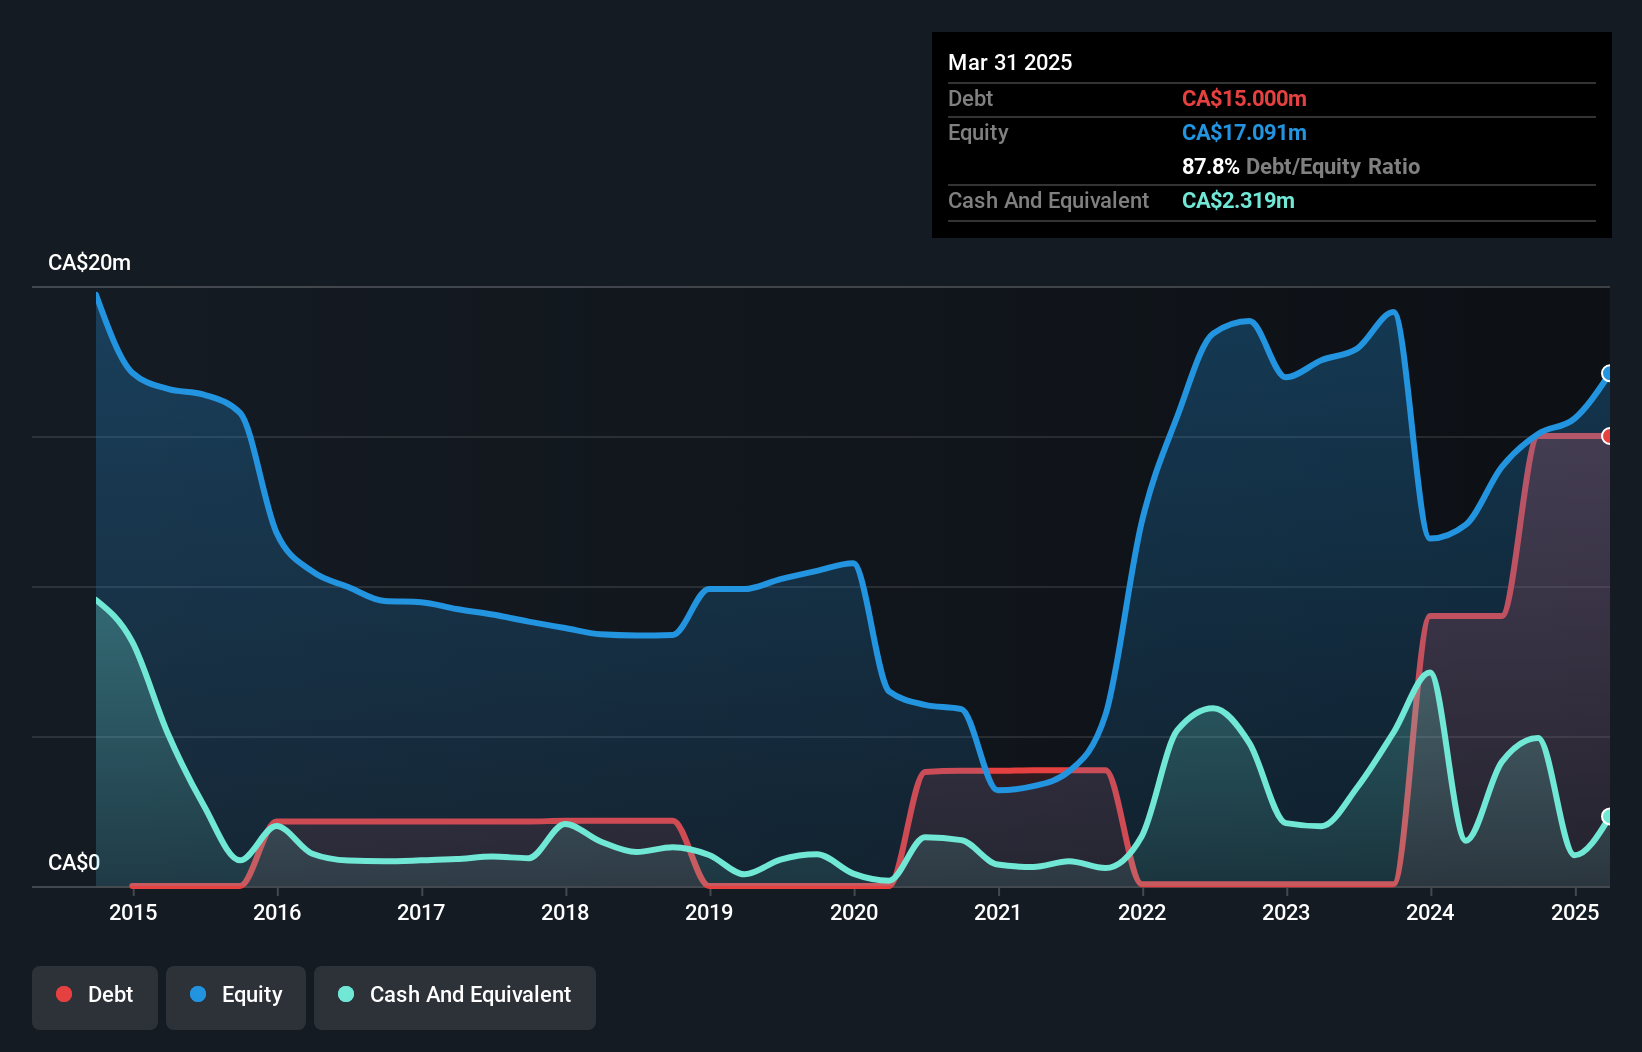Viewport: 1642px width, 1052px height.
Task: Click the 2025 x-axis label
Action: click(1575, 912)
